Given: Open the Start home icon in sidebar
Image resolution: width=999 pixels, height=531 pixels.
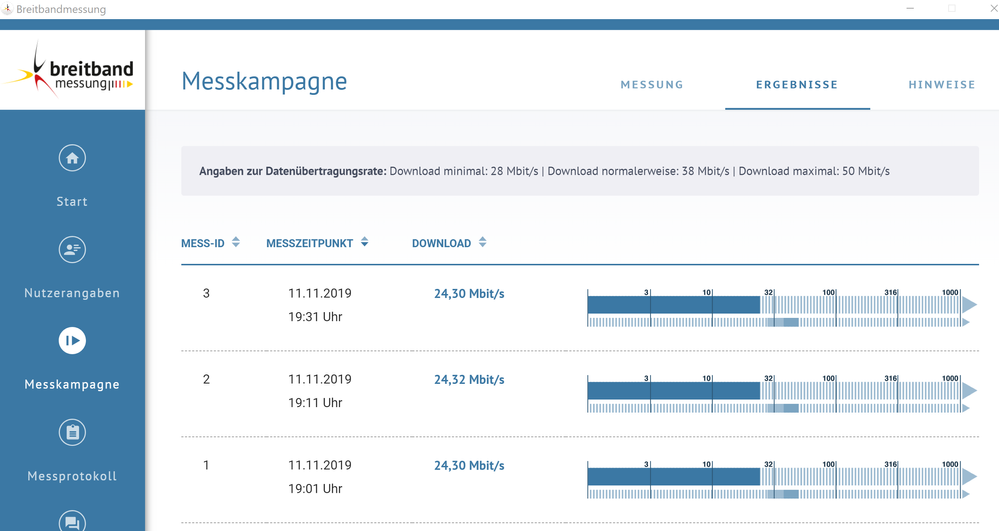Looking at the screenshot, I should [x=72, y=158].
